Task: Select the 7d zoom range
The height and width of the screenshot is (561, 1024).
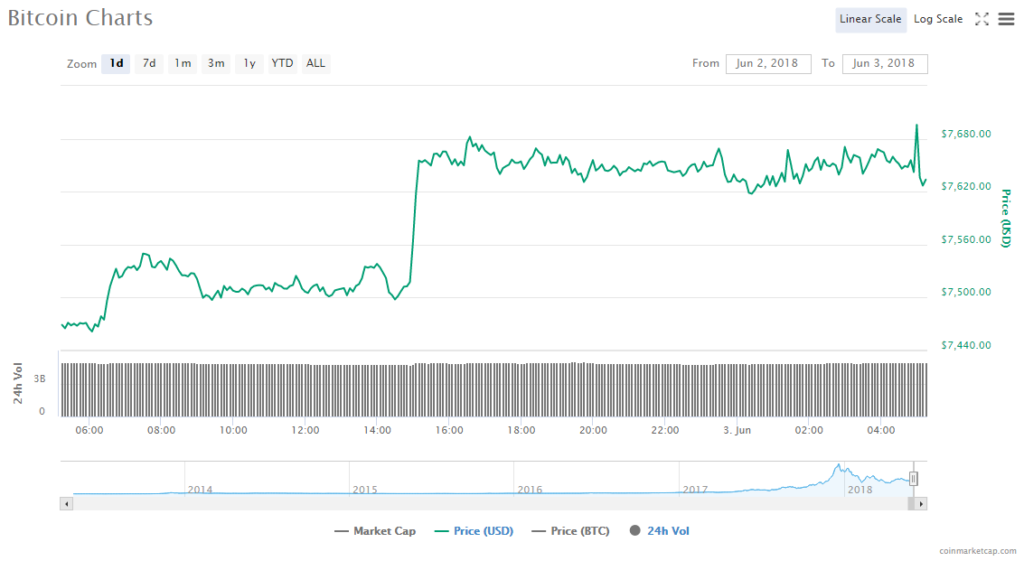Action: click(149, 63)
